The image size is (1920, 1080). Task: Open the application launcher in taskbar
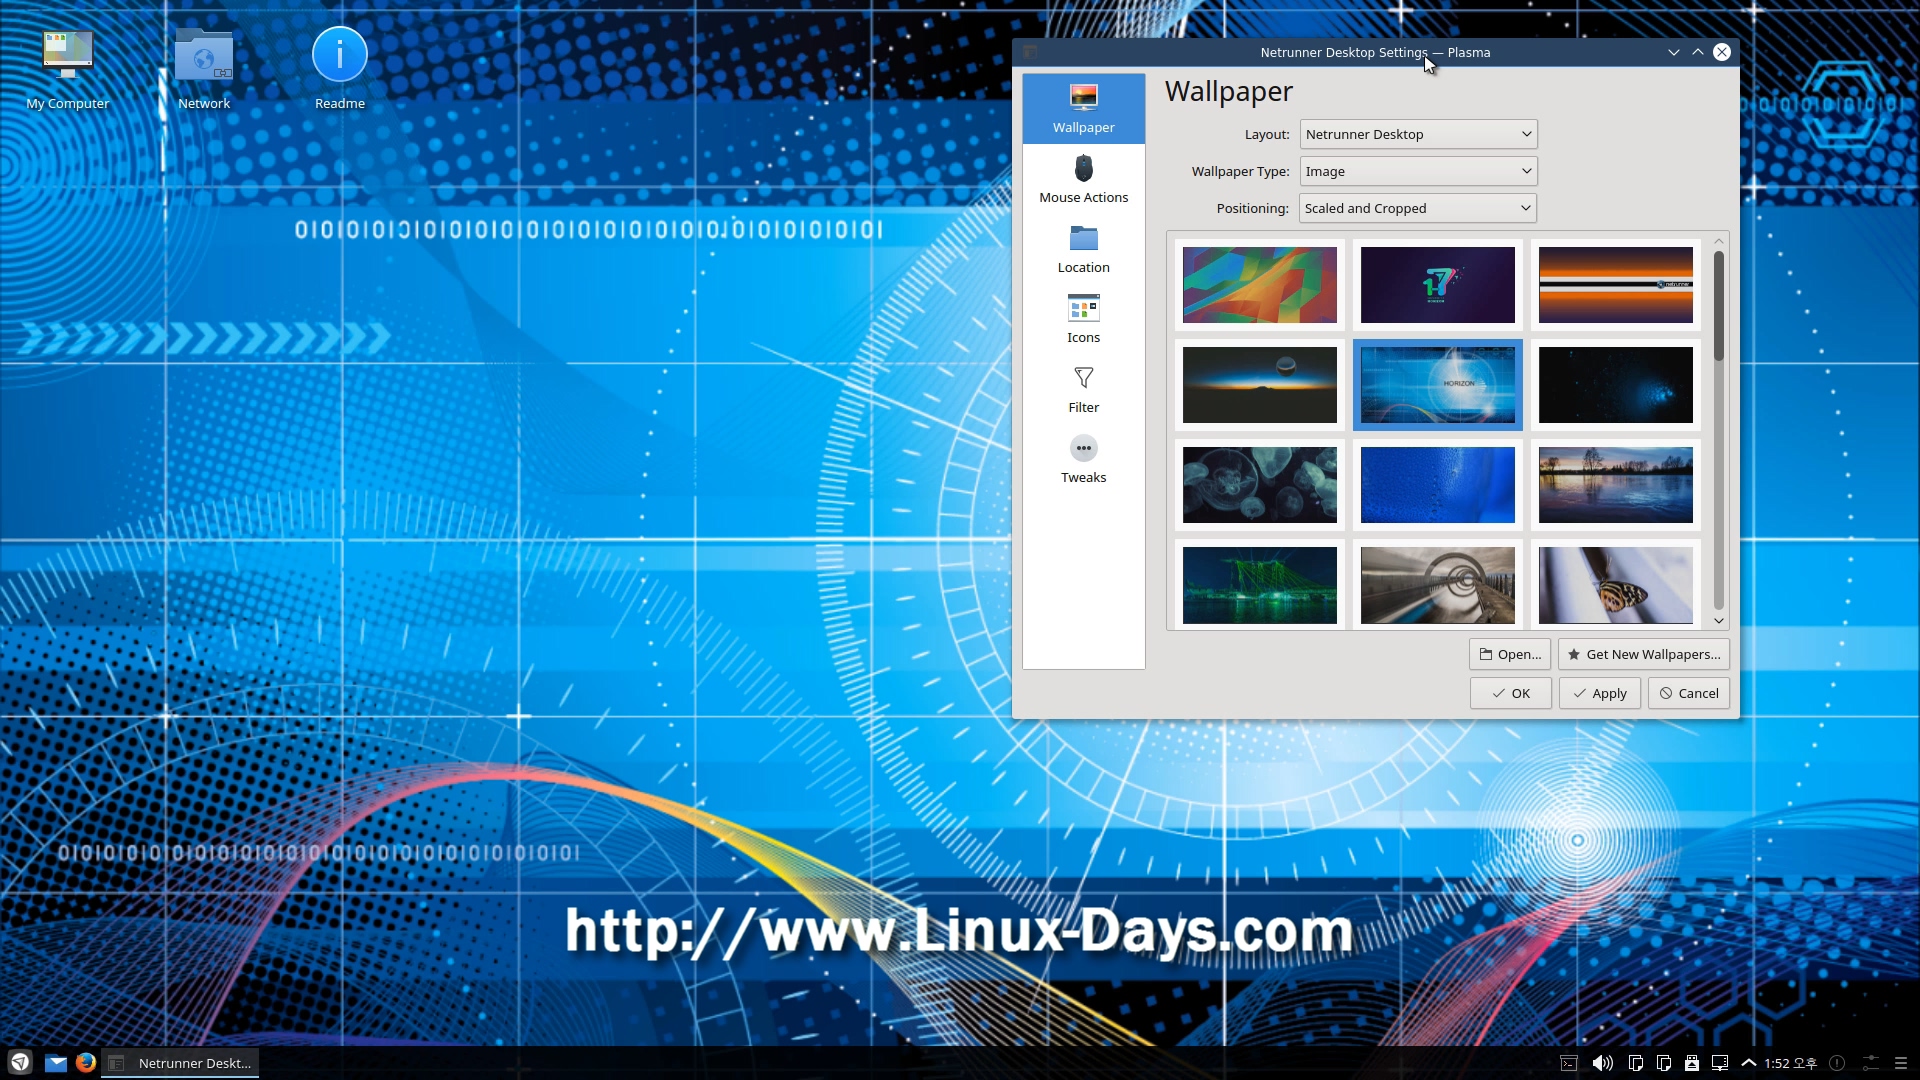20,1063
